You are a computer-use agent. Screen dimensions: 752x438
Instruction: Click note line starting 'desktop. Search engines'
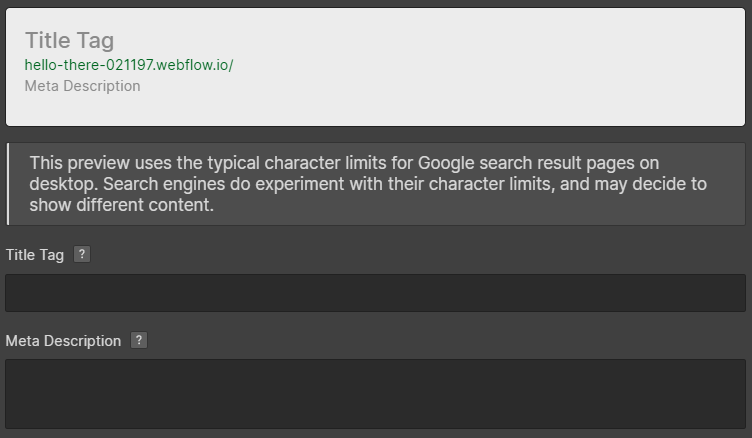[x=368, y=184]
